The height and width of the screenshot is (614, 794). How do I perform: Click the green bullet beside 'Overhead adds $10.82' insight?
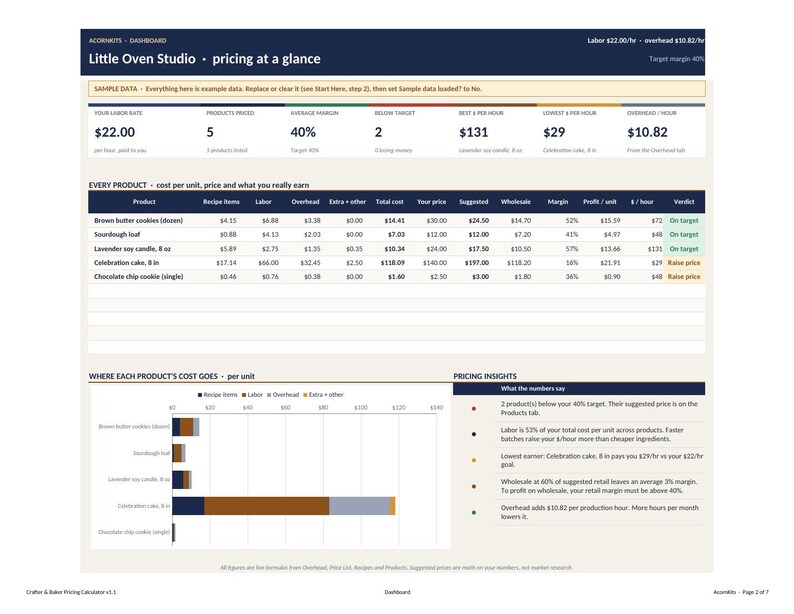473,512
